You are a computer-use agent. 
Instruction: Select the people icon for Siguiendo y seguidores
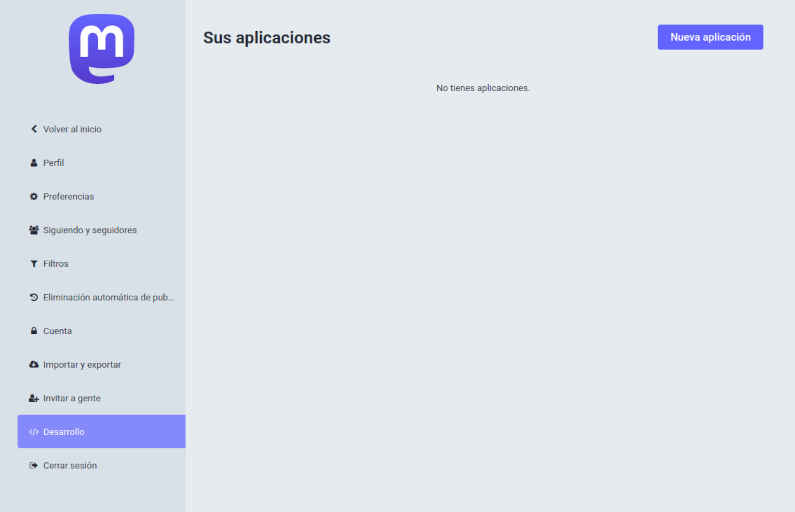(x=33, y=230)
